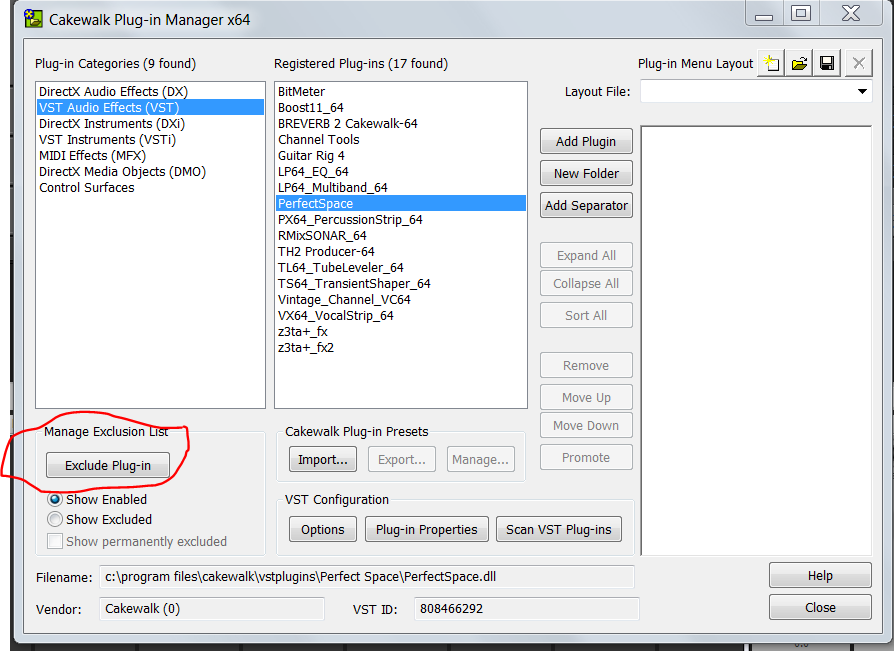
Task: Open a plug-in layout file
Action: [799, 64]
